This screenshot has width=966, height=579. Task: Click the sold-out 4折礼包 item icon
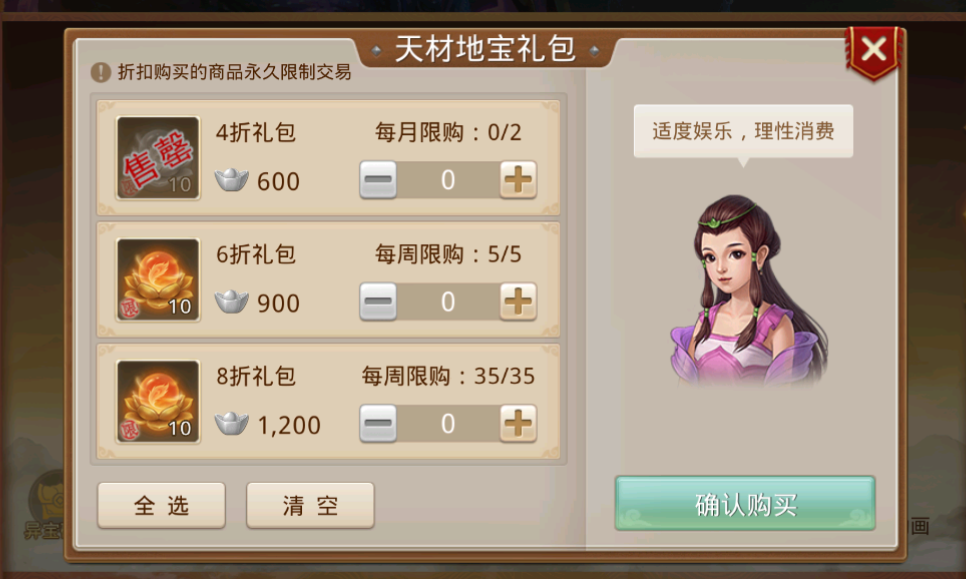158,158
